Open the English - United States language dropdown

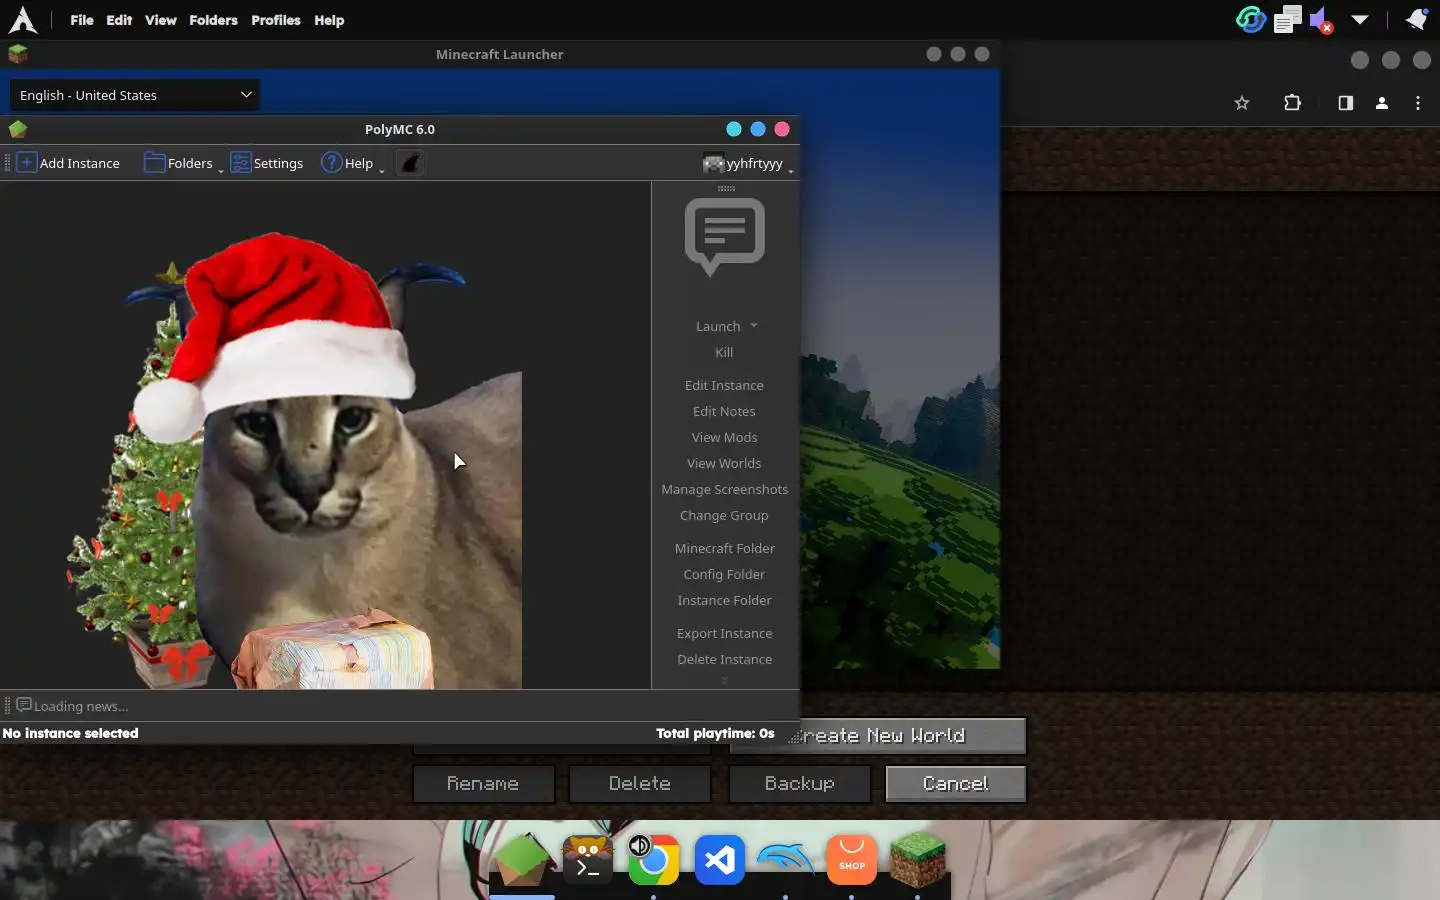[x=135, y=95]
